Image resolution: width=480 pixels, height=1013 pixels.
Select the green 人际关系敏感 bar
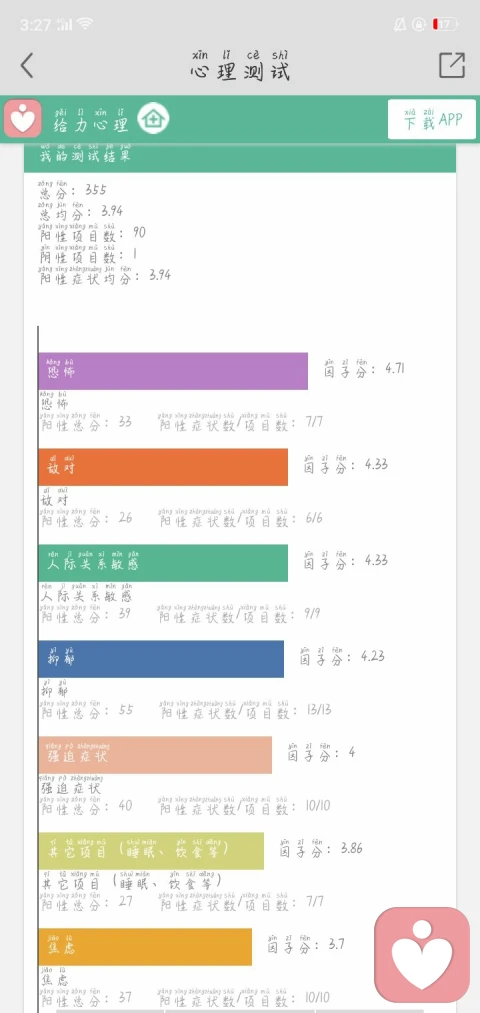coord(163,563)
